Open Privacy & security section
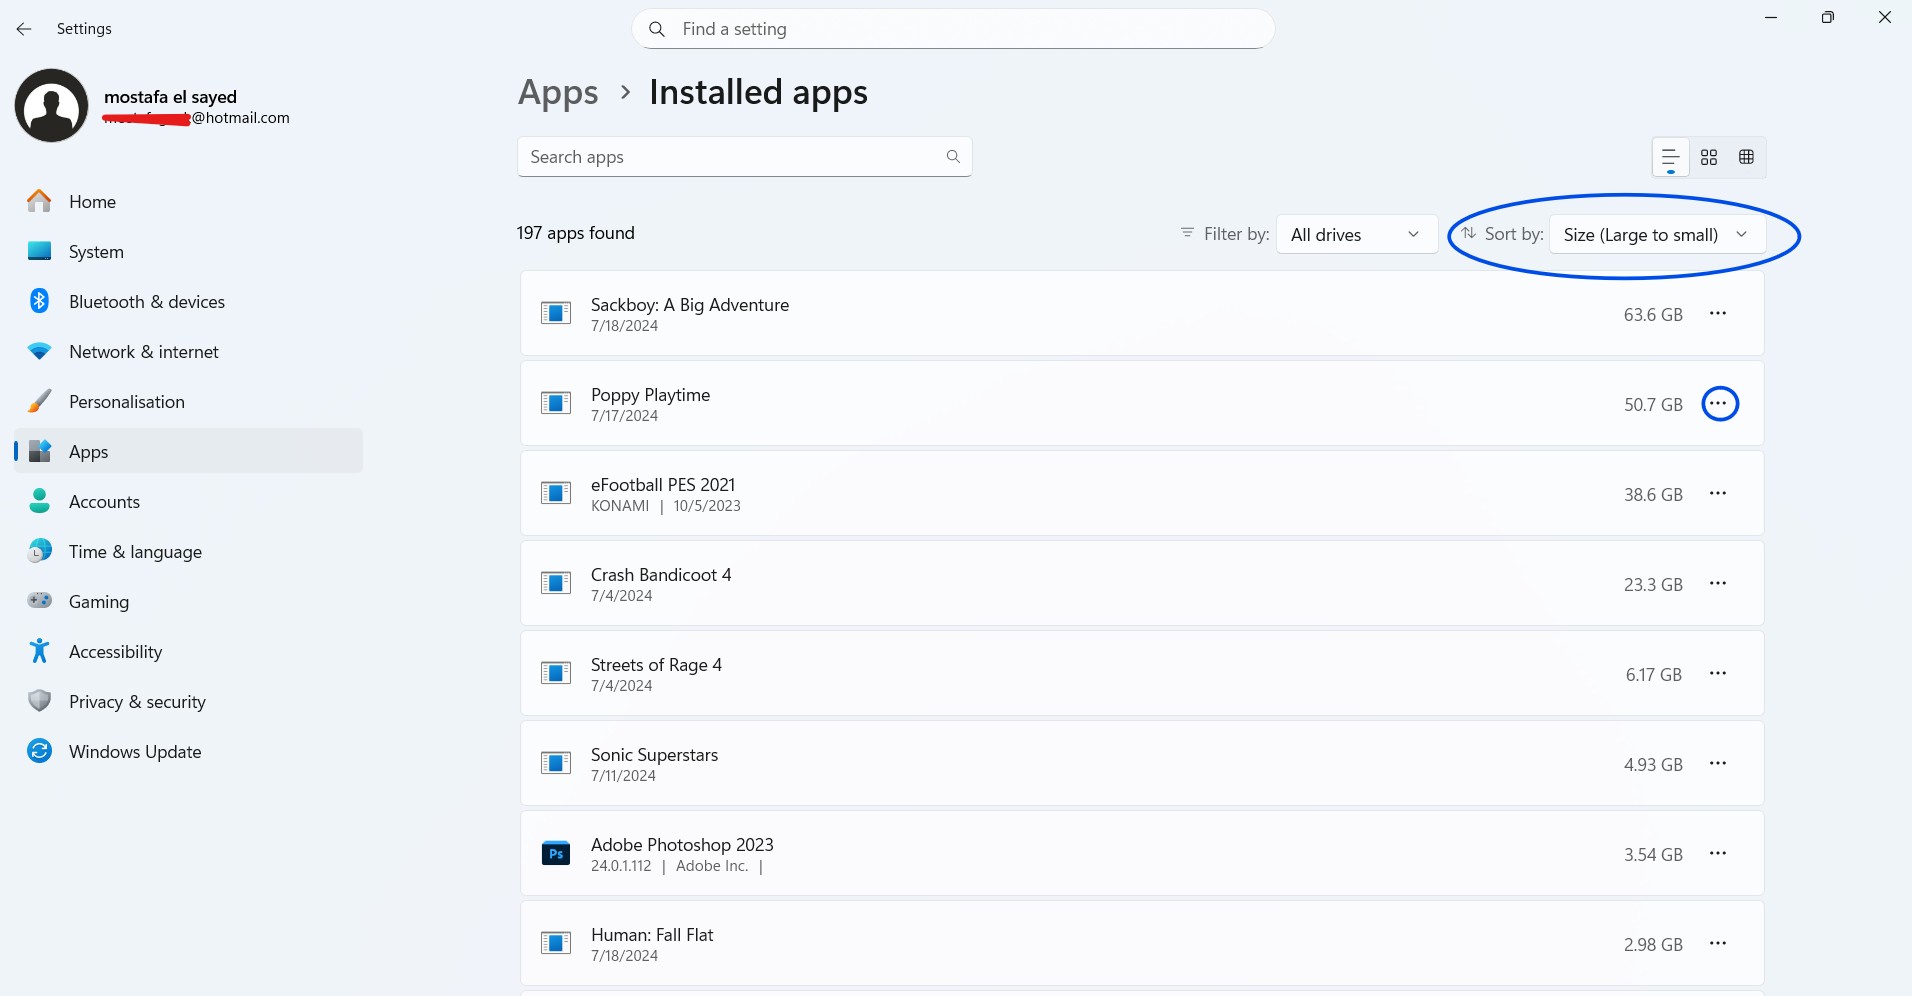 click(x=137, y=702)
